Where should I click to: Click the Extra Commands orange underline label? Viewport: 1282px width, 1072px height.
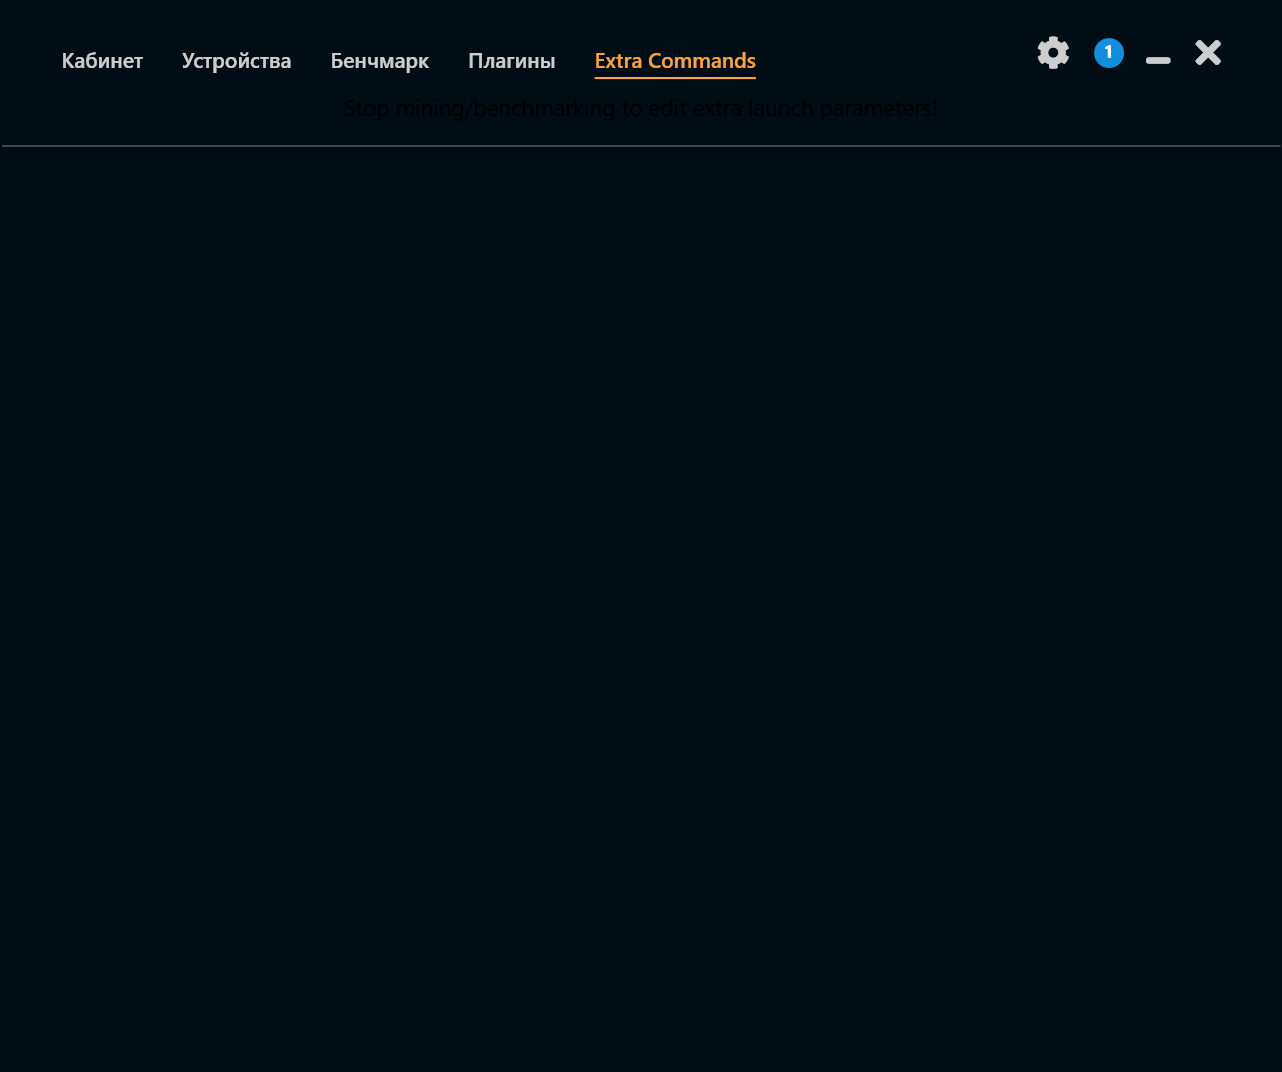[x=675, y=62]
